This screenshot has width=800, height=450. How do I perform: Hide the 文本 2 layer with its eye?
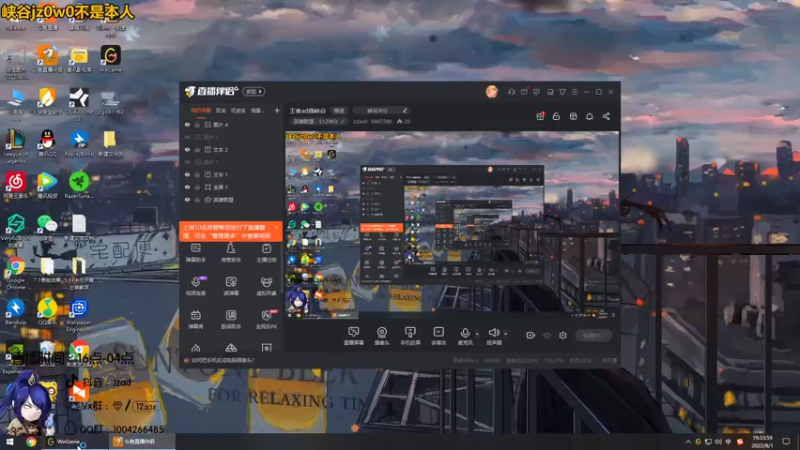click(x=187, y=149)
